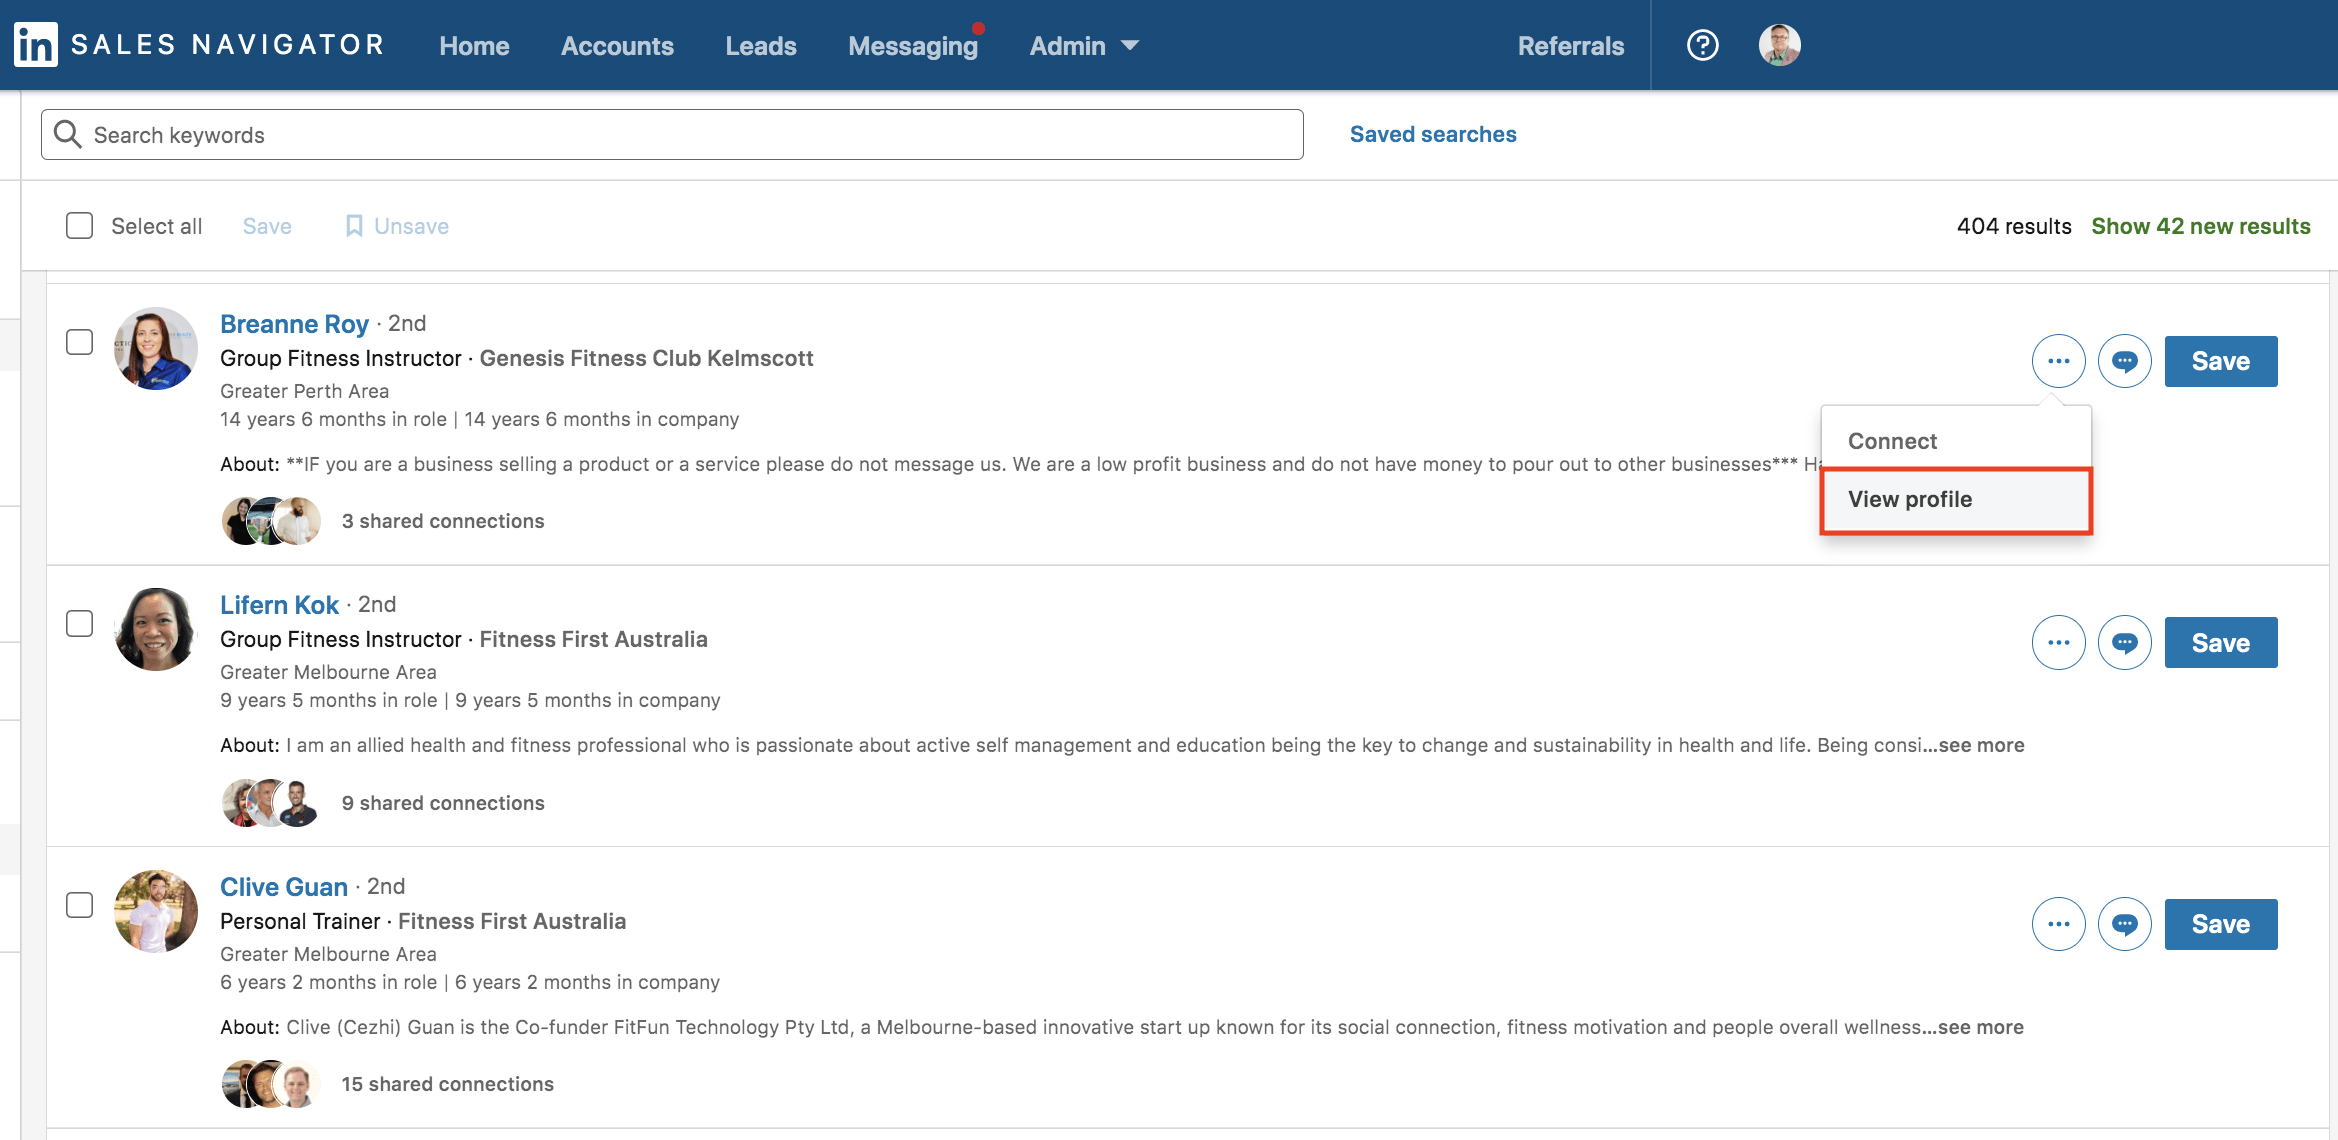View Breanne Roy's 3 shared connections
Screen dimensions: 2338x1140
coord(443,521)
